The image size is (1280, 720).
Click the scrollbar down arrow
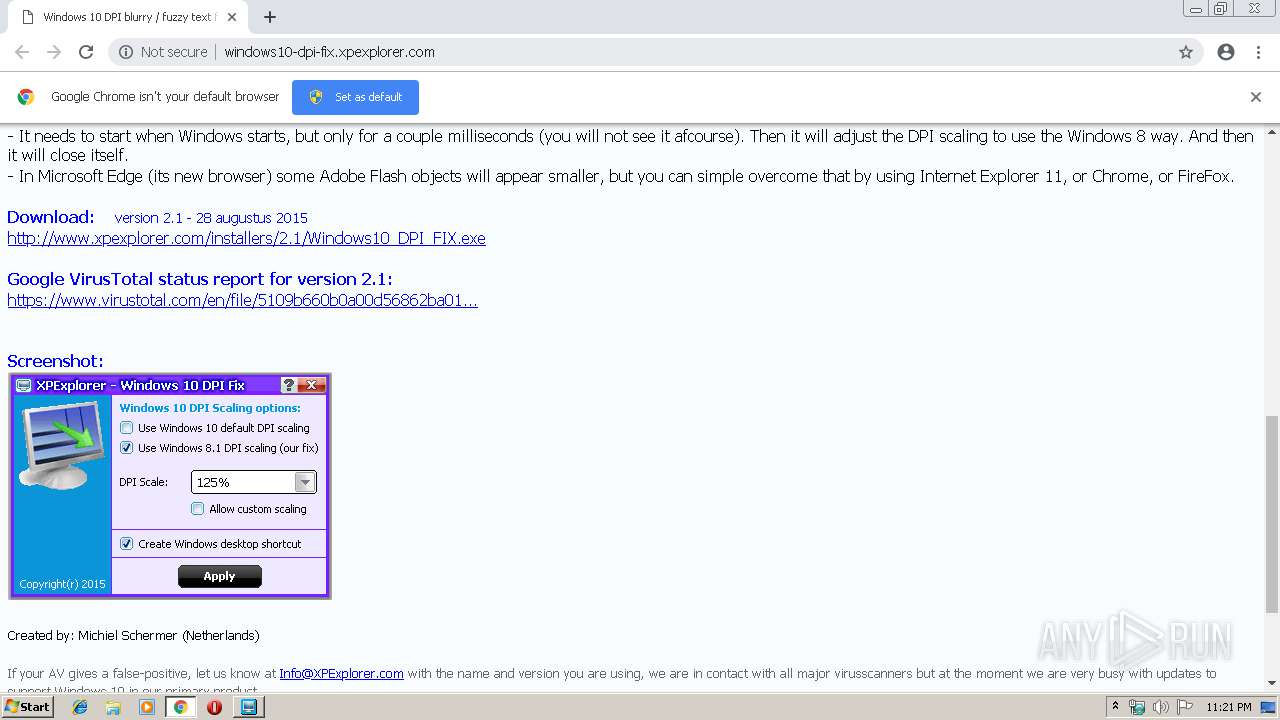(x=1272, y=684)
